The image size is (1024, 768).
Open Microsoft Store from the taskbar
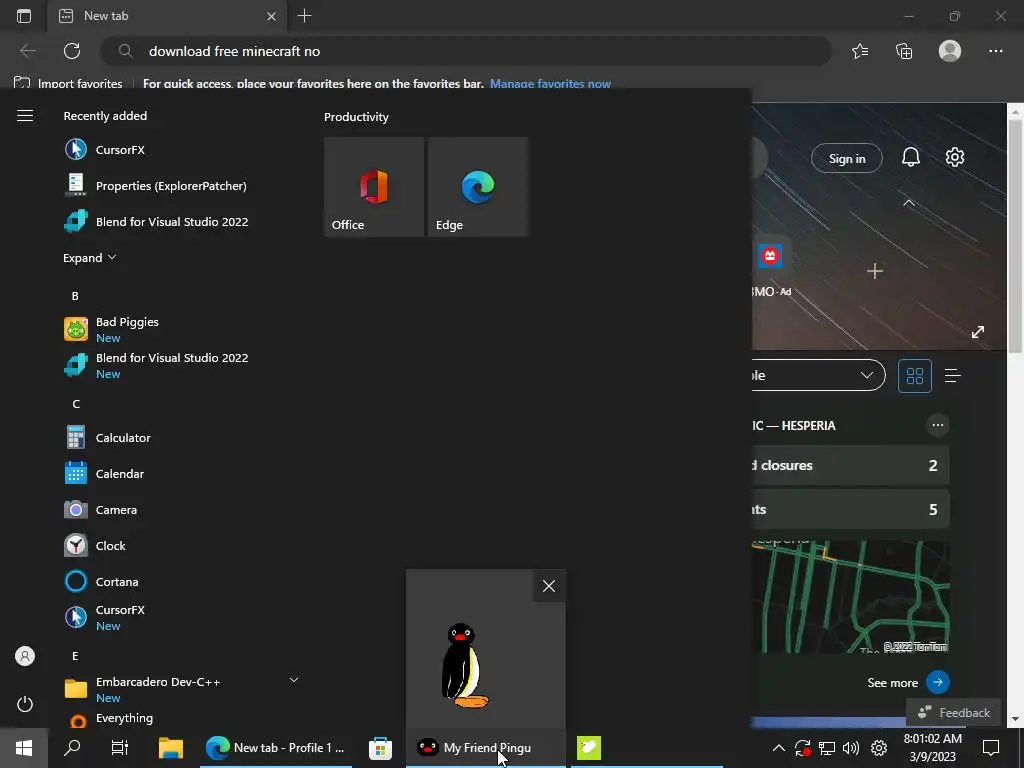(380, 748)
